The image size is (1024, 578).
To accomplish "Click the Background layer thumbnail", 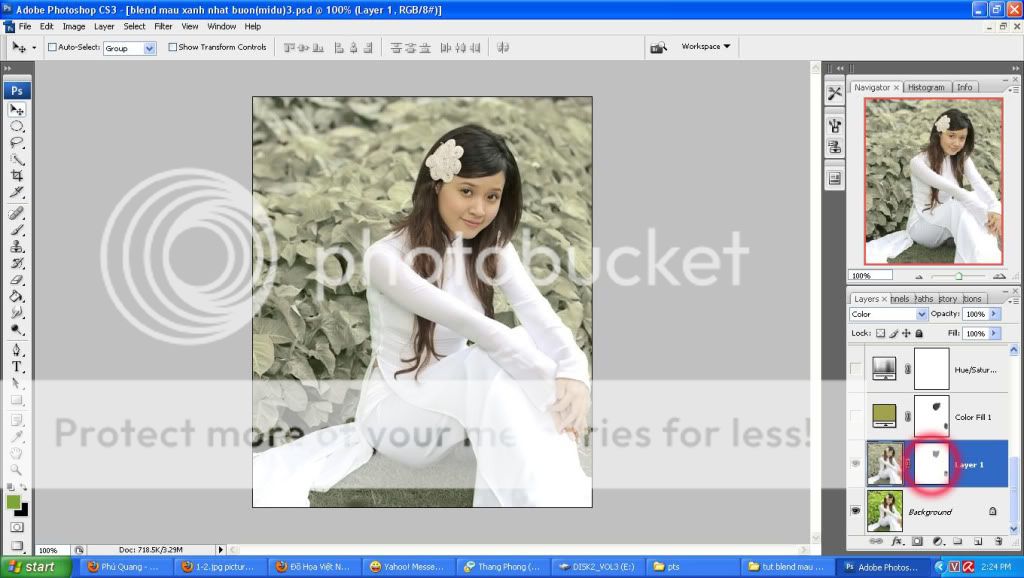I will [x=884, y=511].
